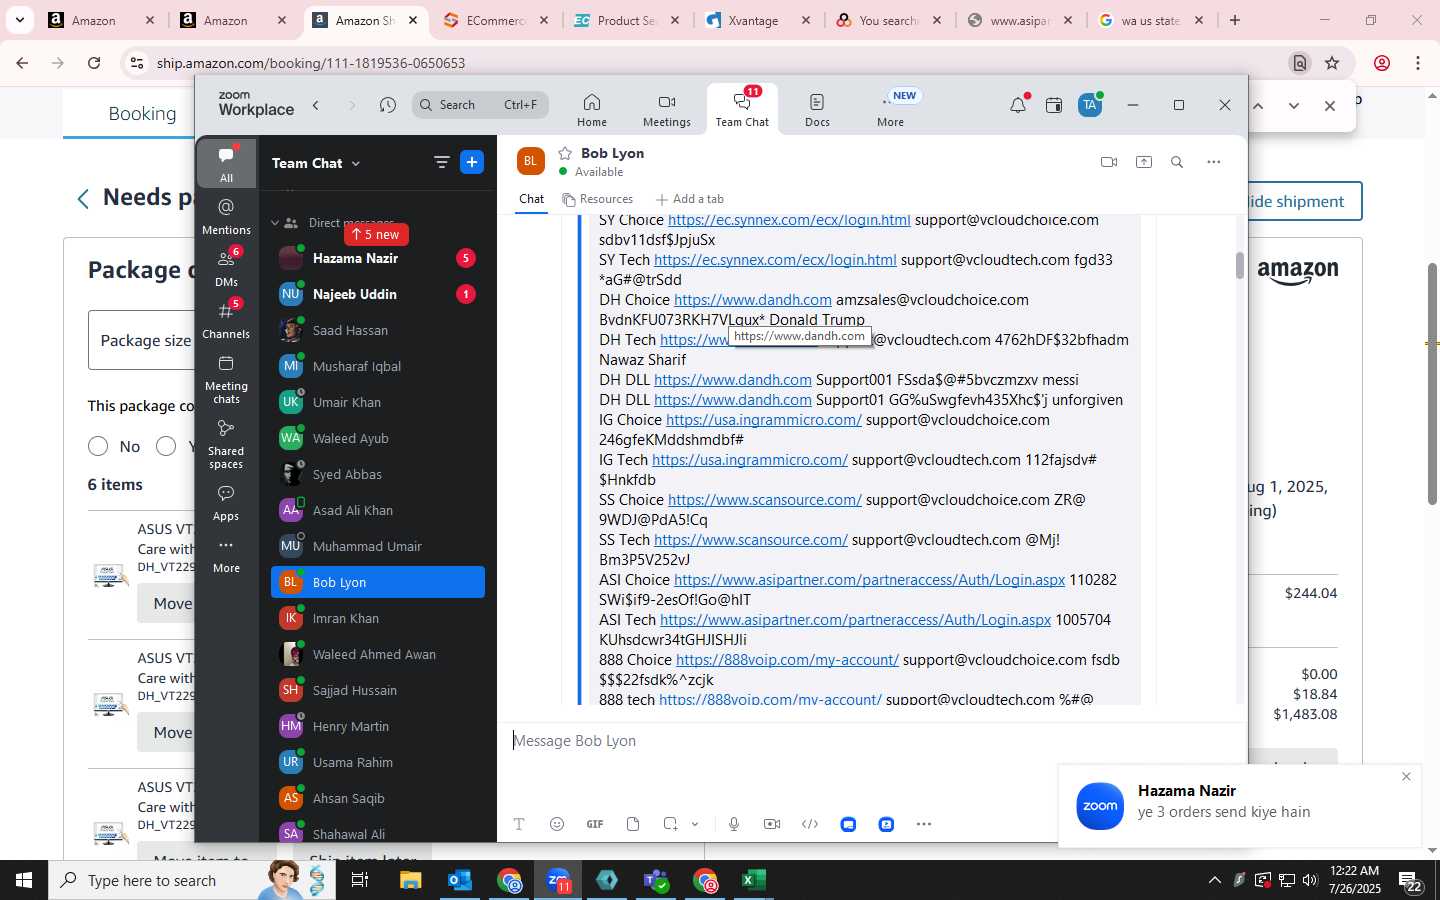Viewport: 1440px width, 900px height.
Task: Open chat with Najeeb Uddin
Action: click(378, 294)
